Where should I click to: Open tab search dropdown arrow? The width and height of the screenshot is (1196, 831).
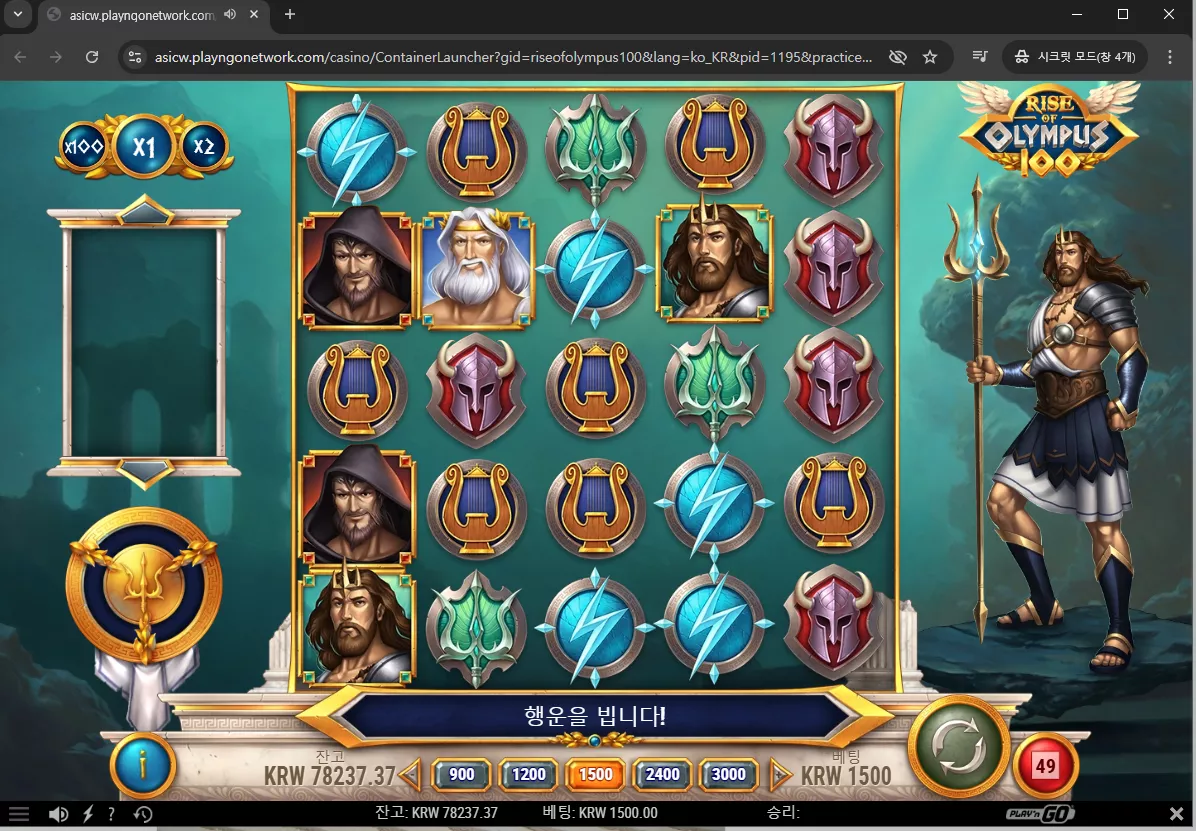pyautogui.click(x=18, y=14)
